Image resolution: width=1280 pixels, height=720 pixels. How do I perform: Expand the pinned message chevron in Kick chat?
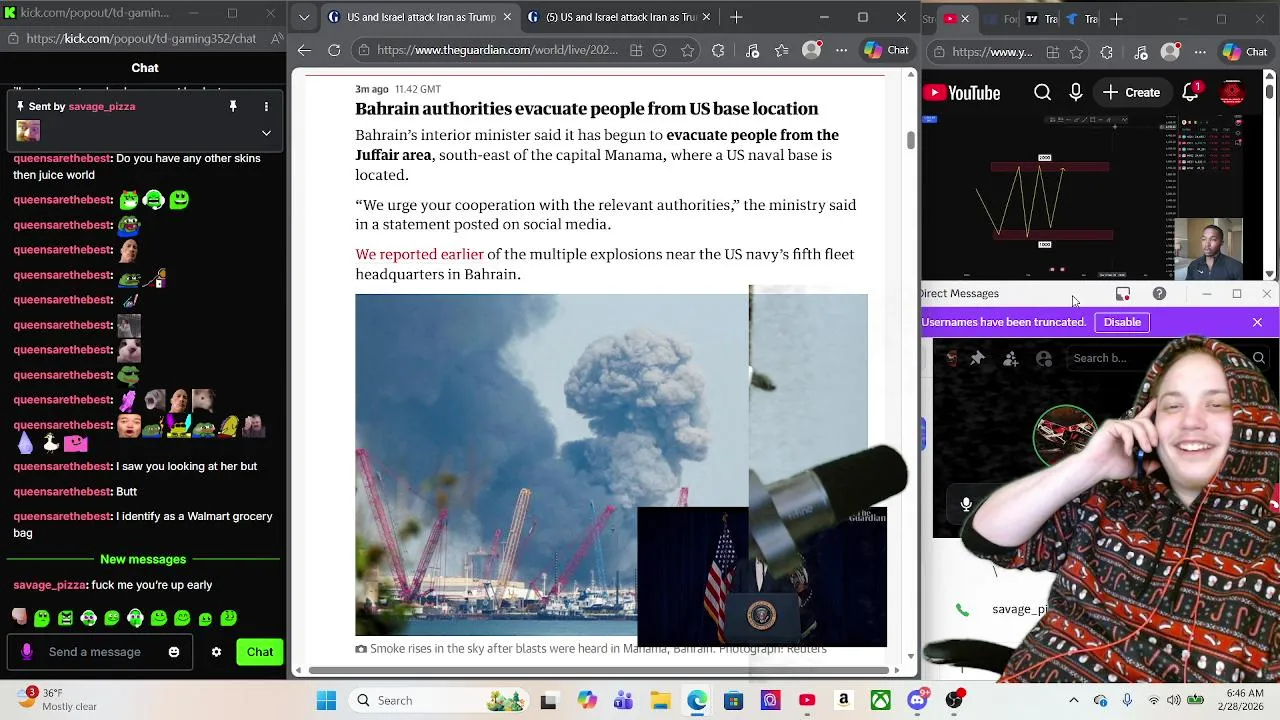(266, 133)
